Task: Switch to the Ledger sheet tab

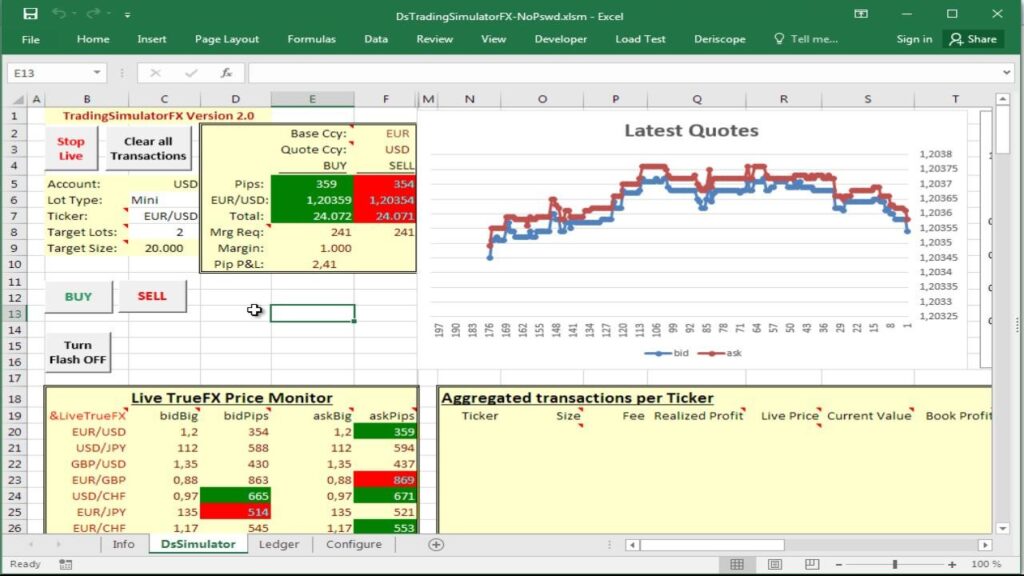Action: [279, 544]
